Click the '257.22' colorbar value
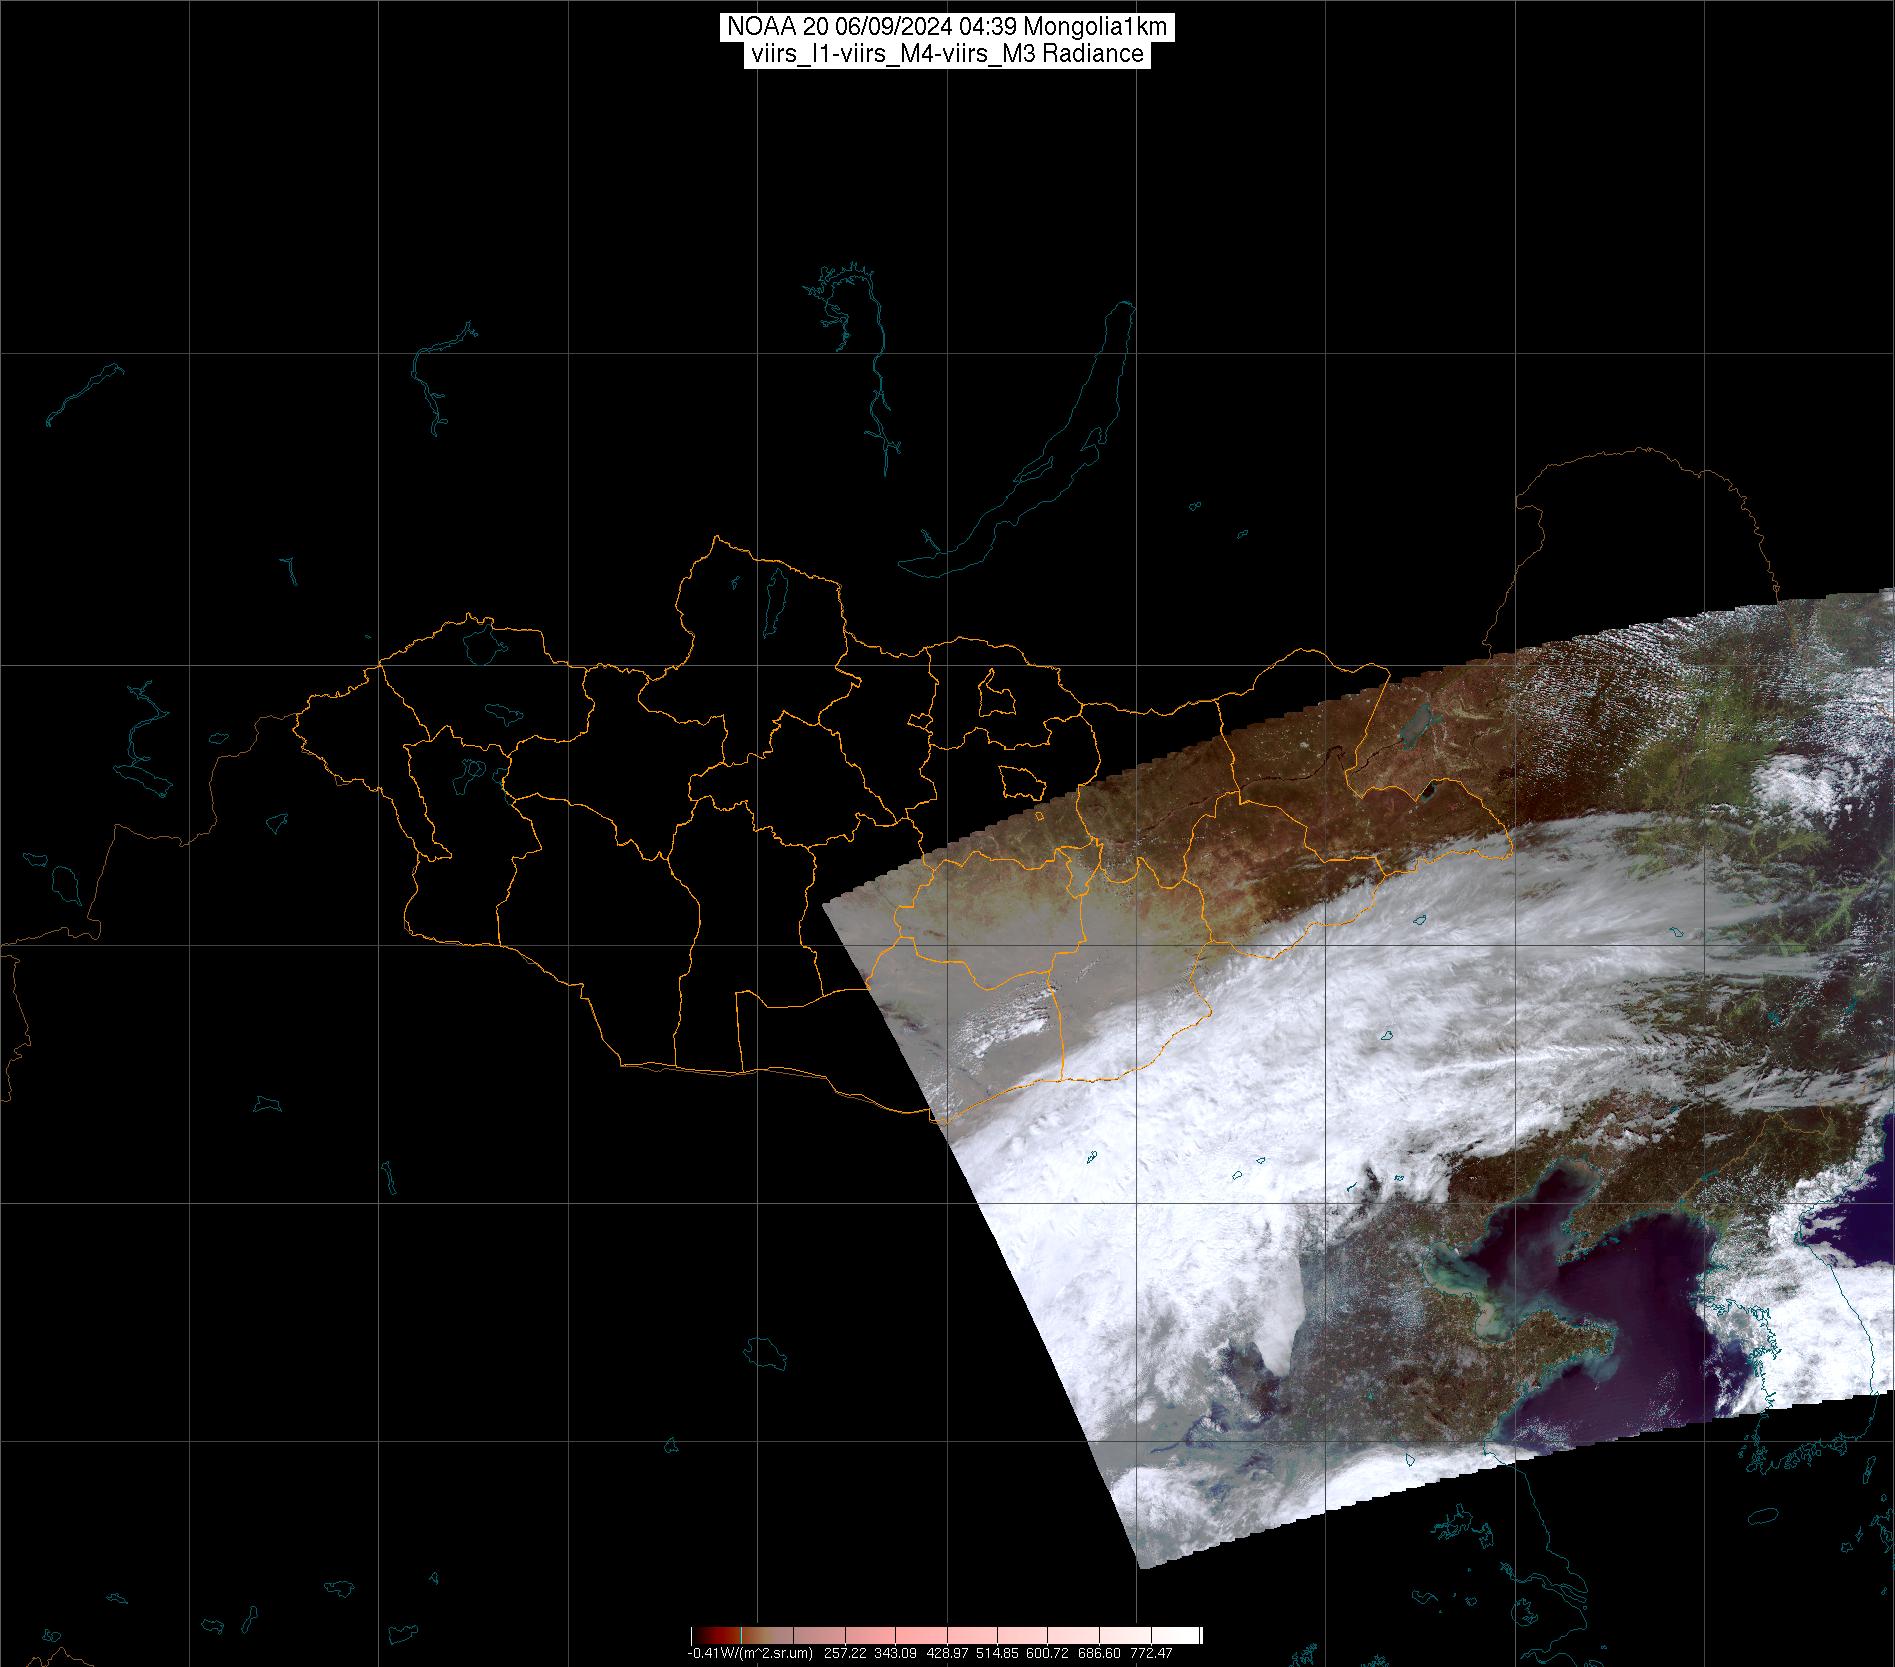This screenshot has height=1667, width=1895. coord(845,1653)
